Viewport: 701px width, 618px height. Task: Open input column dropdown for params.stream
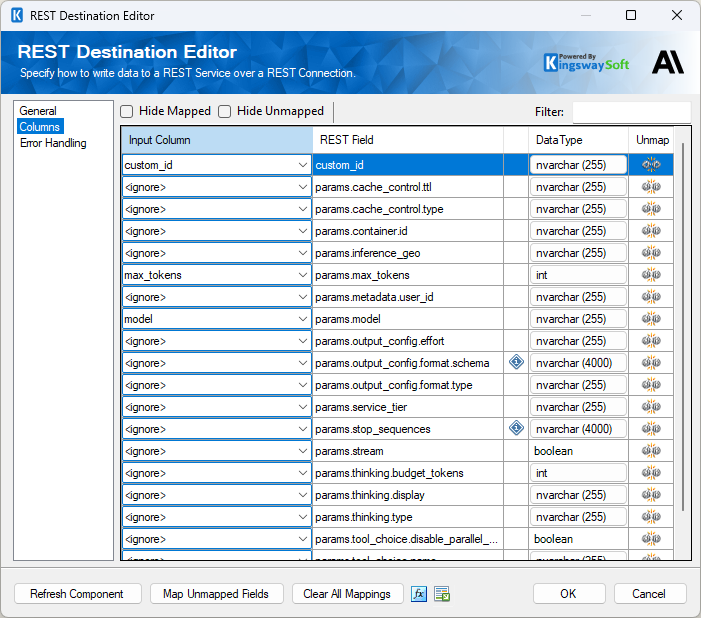pyautogui.click(x=303, y=451)
